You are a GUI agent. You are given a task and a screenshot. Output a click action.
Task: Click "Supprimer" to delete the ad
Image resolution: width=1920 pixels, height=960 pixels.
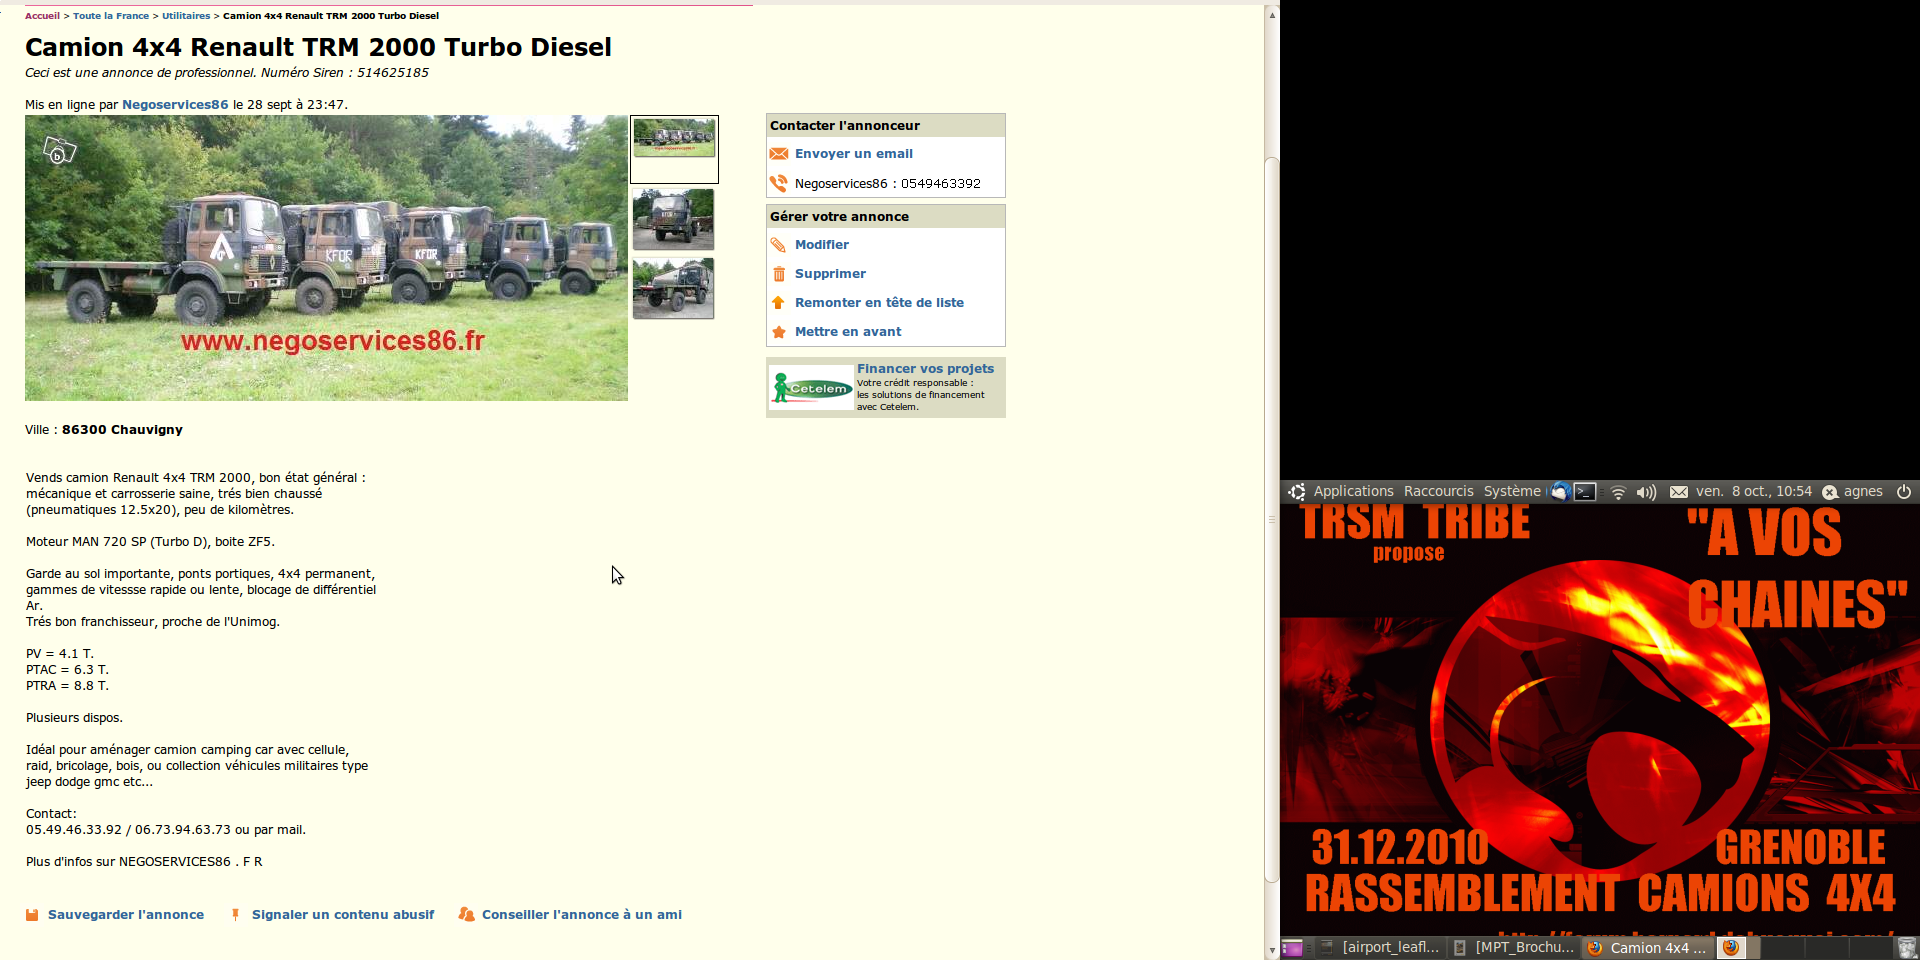[830, 274]
